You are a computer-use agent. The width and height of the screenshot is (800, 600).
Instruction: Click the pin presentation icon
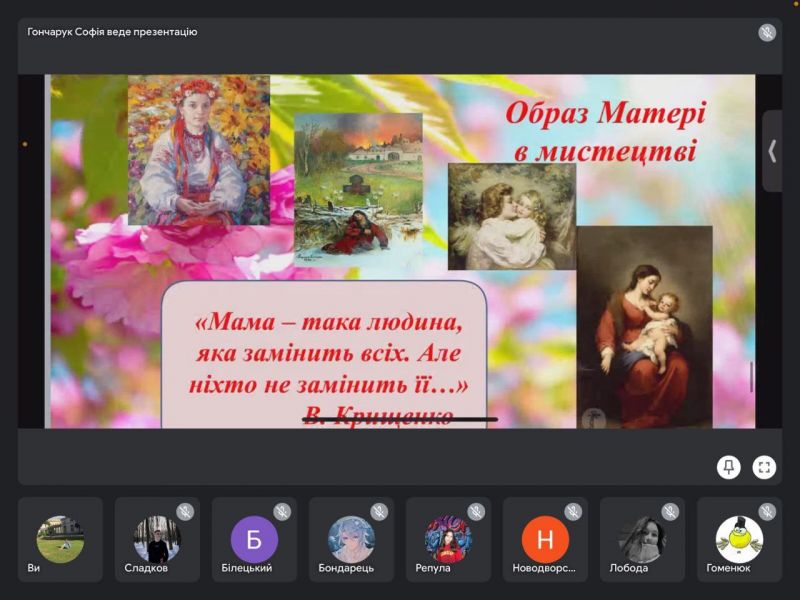click(x=729, y=467)
